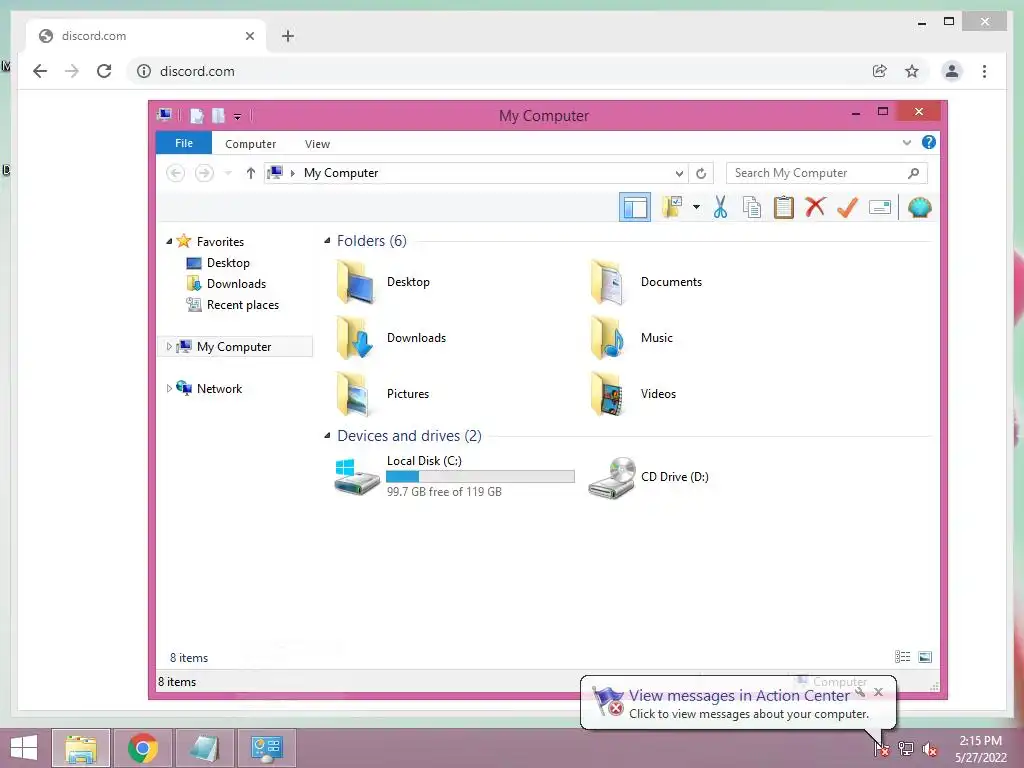The height and width of the screenshot is (768, 1024).
Task: Collapse the Favorites tree section
Action: point(169,242)
